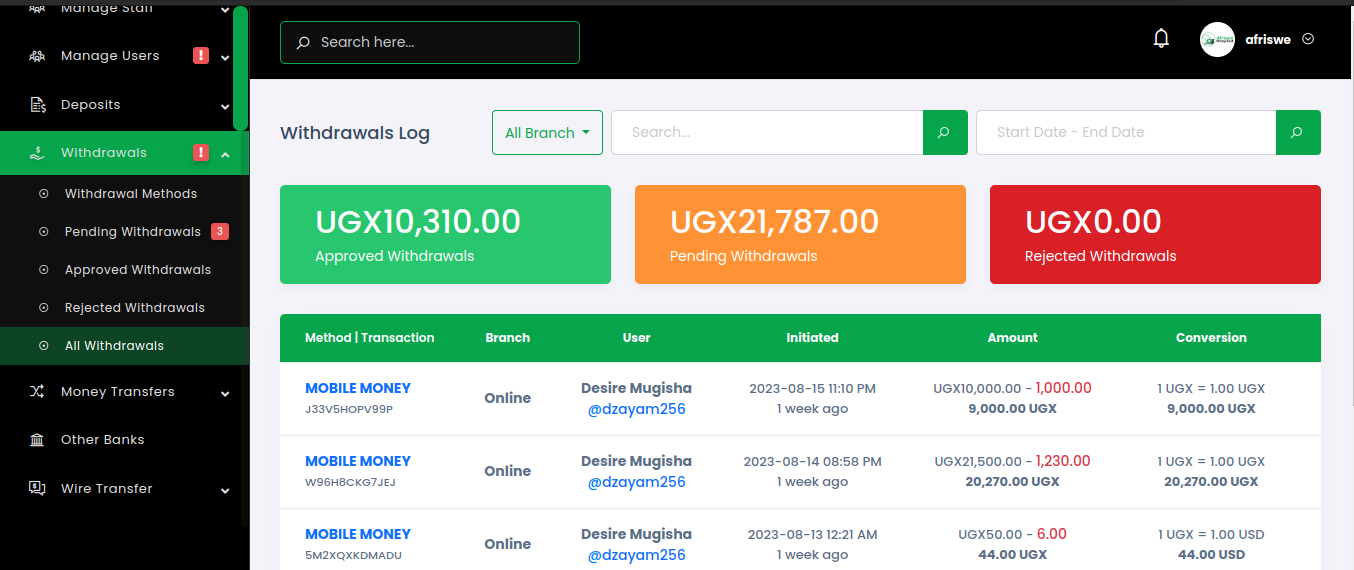This screenshot has width=1354, height=570.
Task: Open Pending Withdrawals submenu
Action: 133,232
